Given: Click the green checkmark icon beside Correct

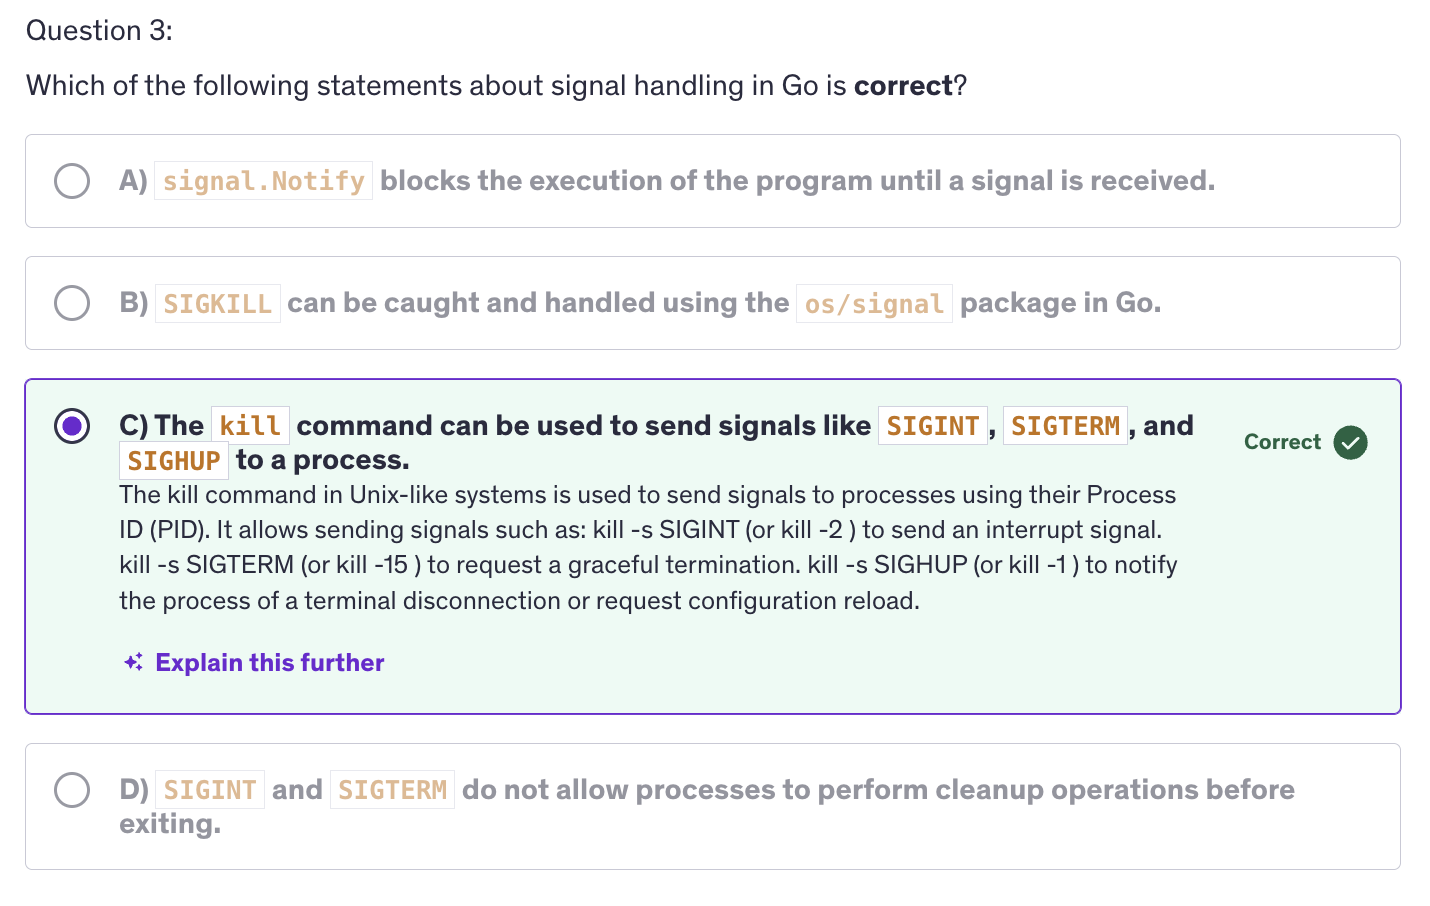Looking at the screenshot, I should (1350, 442).
